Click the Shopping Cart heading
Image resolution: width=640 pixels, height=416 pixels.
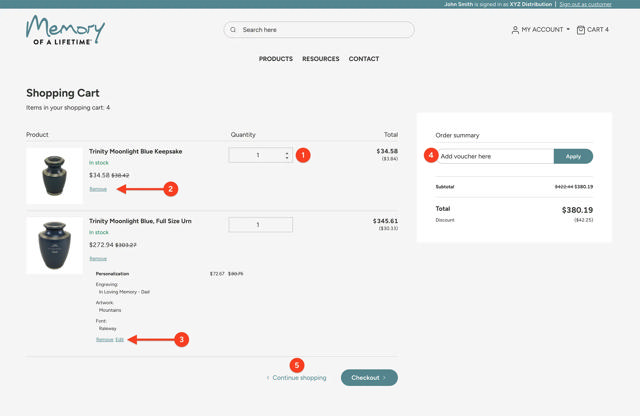[x=62, y=93]
